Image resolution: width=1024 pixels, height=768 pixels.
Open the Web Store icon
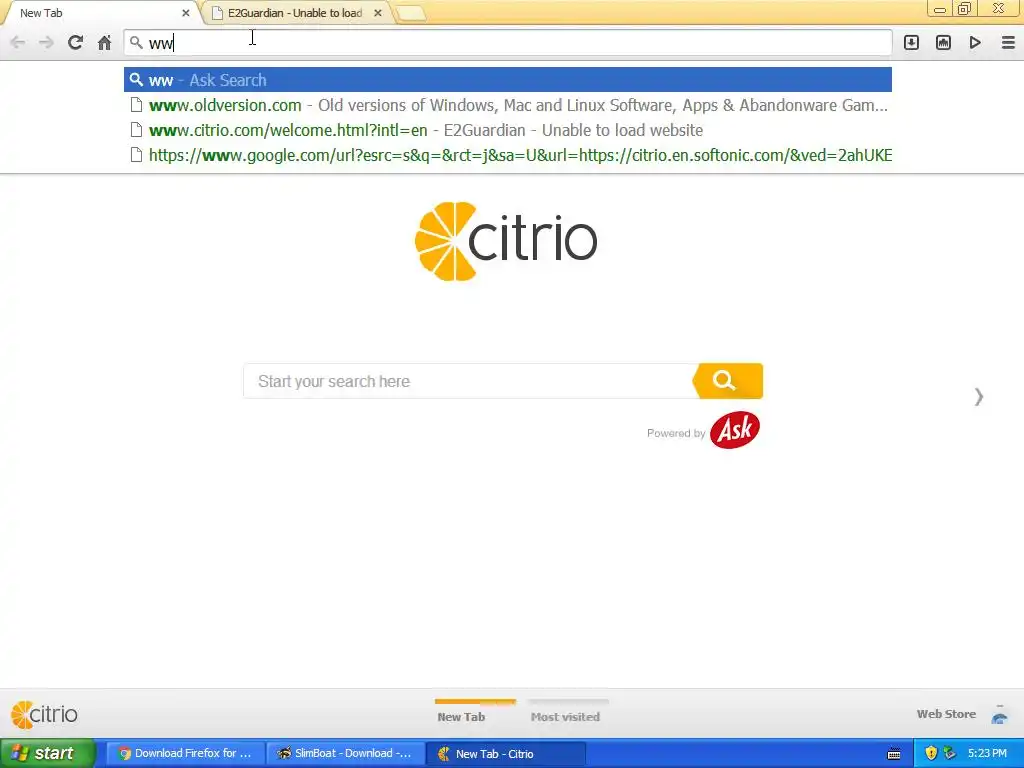coord(1000,714)
